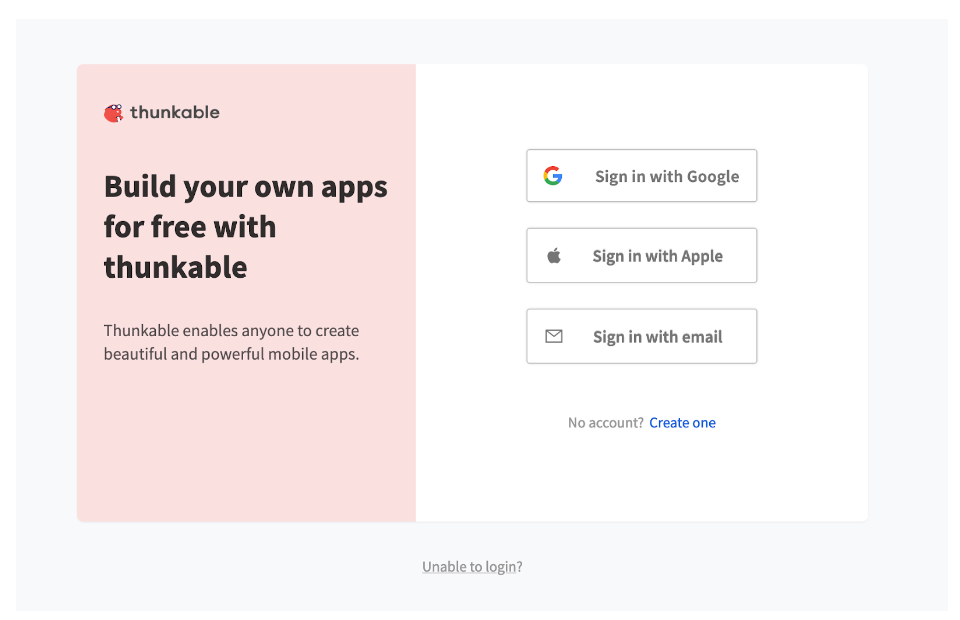The image size is (960, 620).
Task: Select Sign in with email
Action: [642, 336]
